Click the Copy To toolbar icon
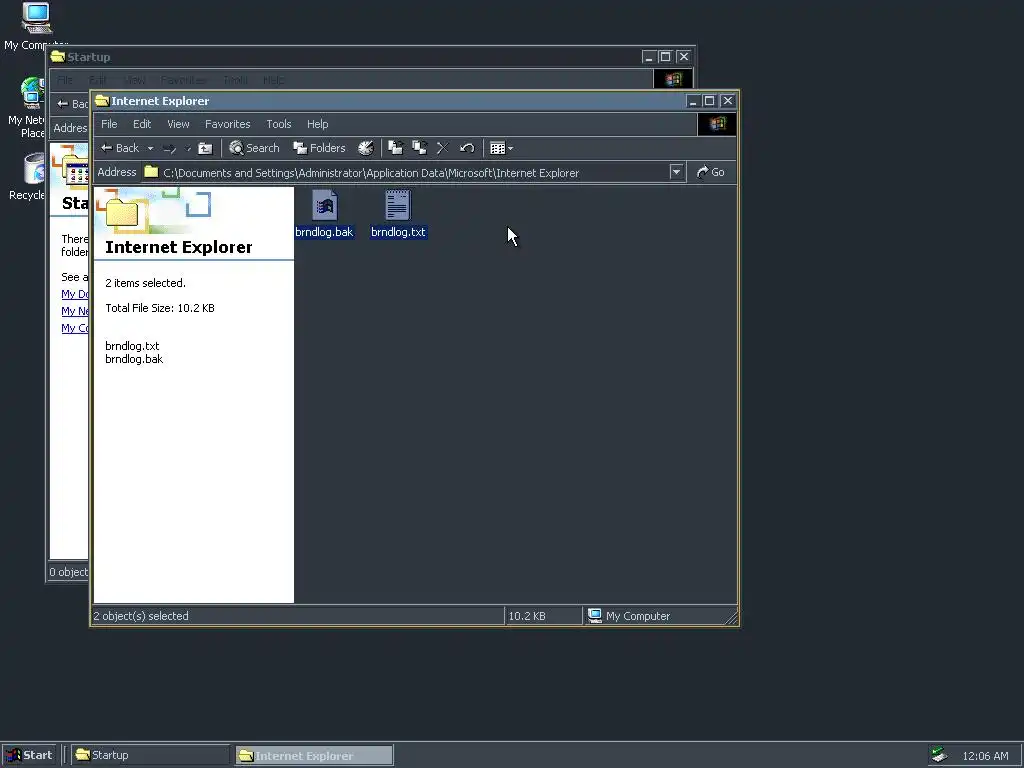Viewport: 1024px width, 768px height. pyautogui.click(x=419, y=148)
